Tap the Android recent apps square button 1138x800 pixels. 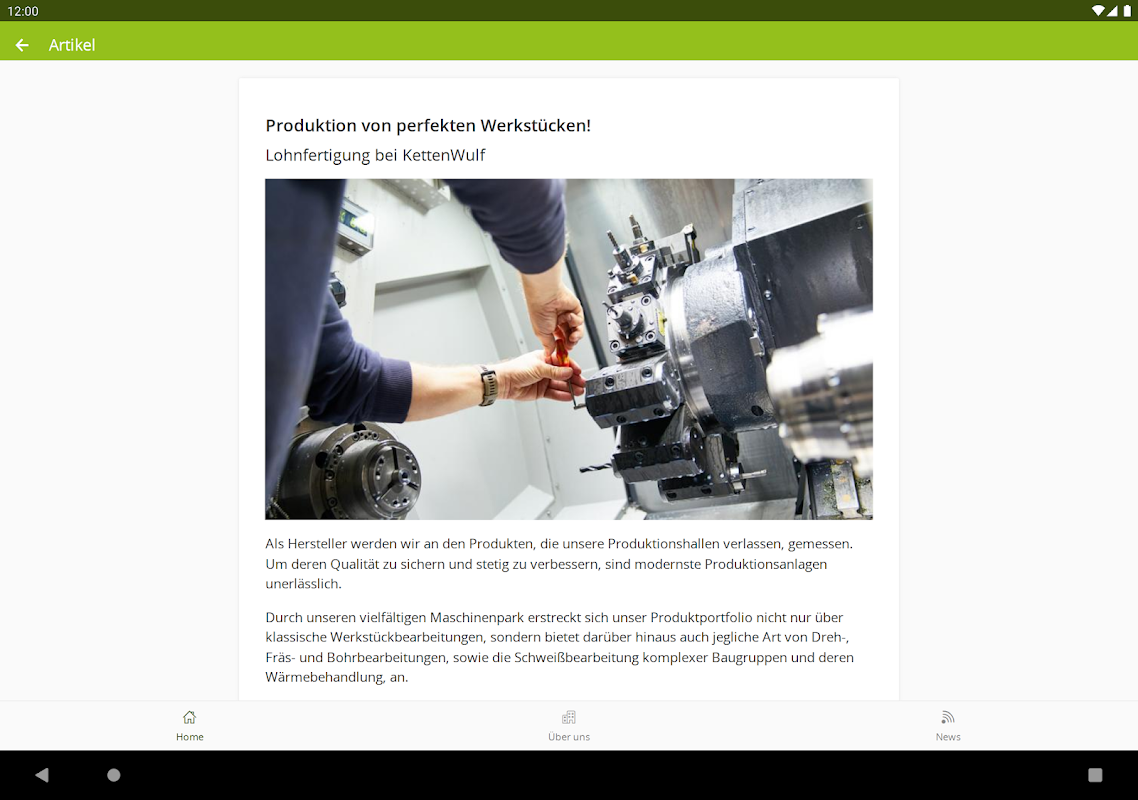coord(1095,775)
